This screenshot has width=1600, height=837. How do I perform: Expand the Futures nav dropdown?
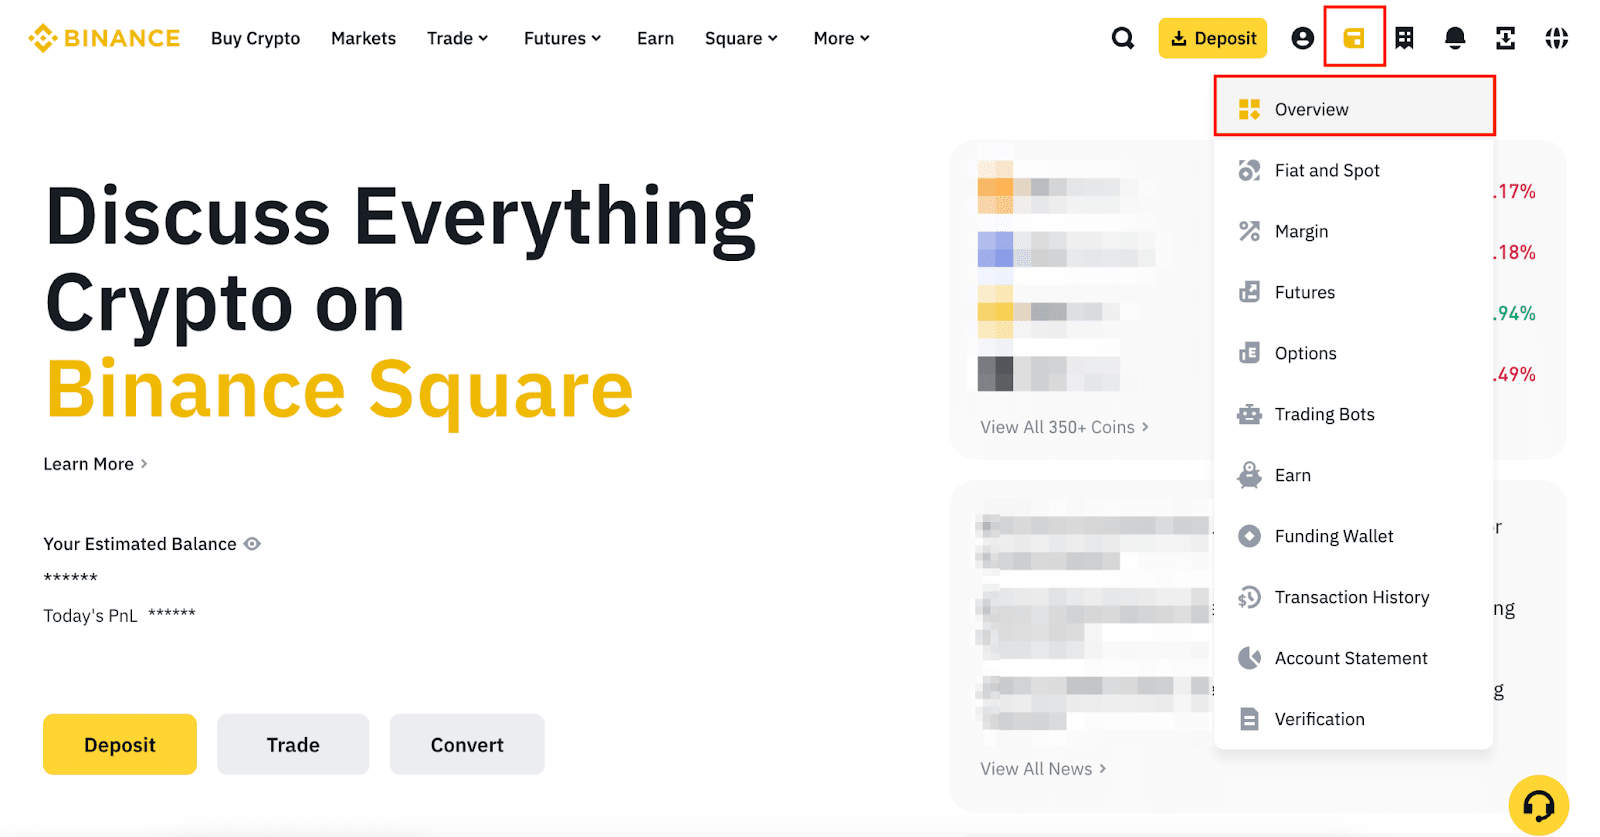click(562, 38)
